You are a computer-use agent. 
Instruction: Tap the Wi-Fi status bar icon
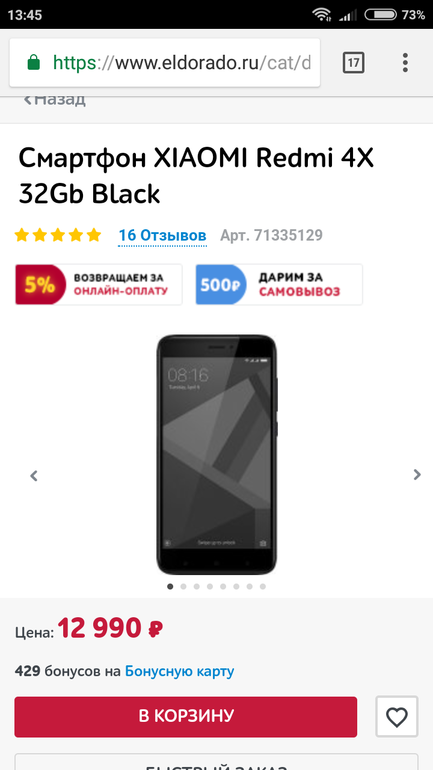[x=322, y=15]
